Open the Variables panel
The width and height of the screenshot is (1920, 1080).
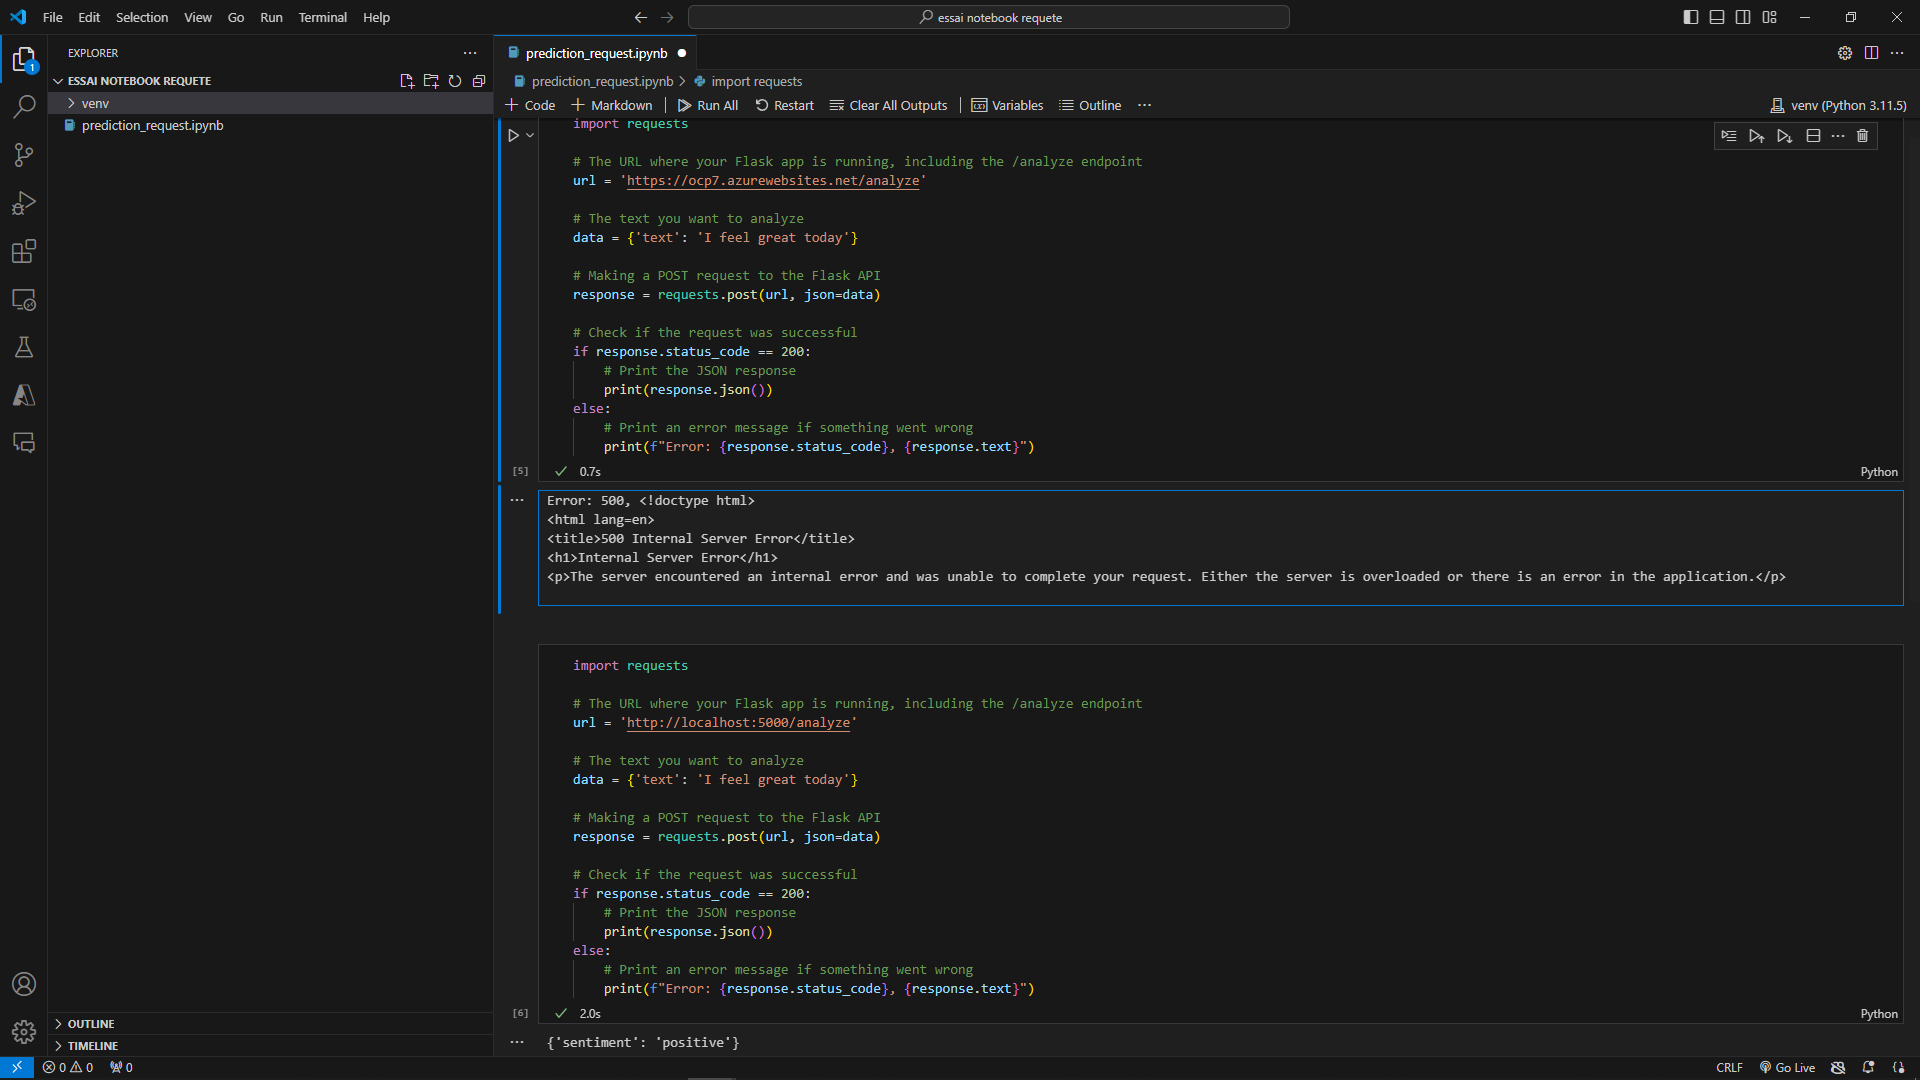coord(1007,105)
